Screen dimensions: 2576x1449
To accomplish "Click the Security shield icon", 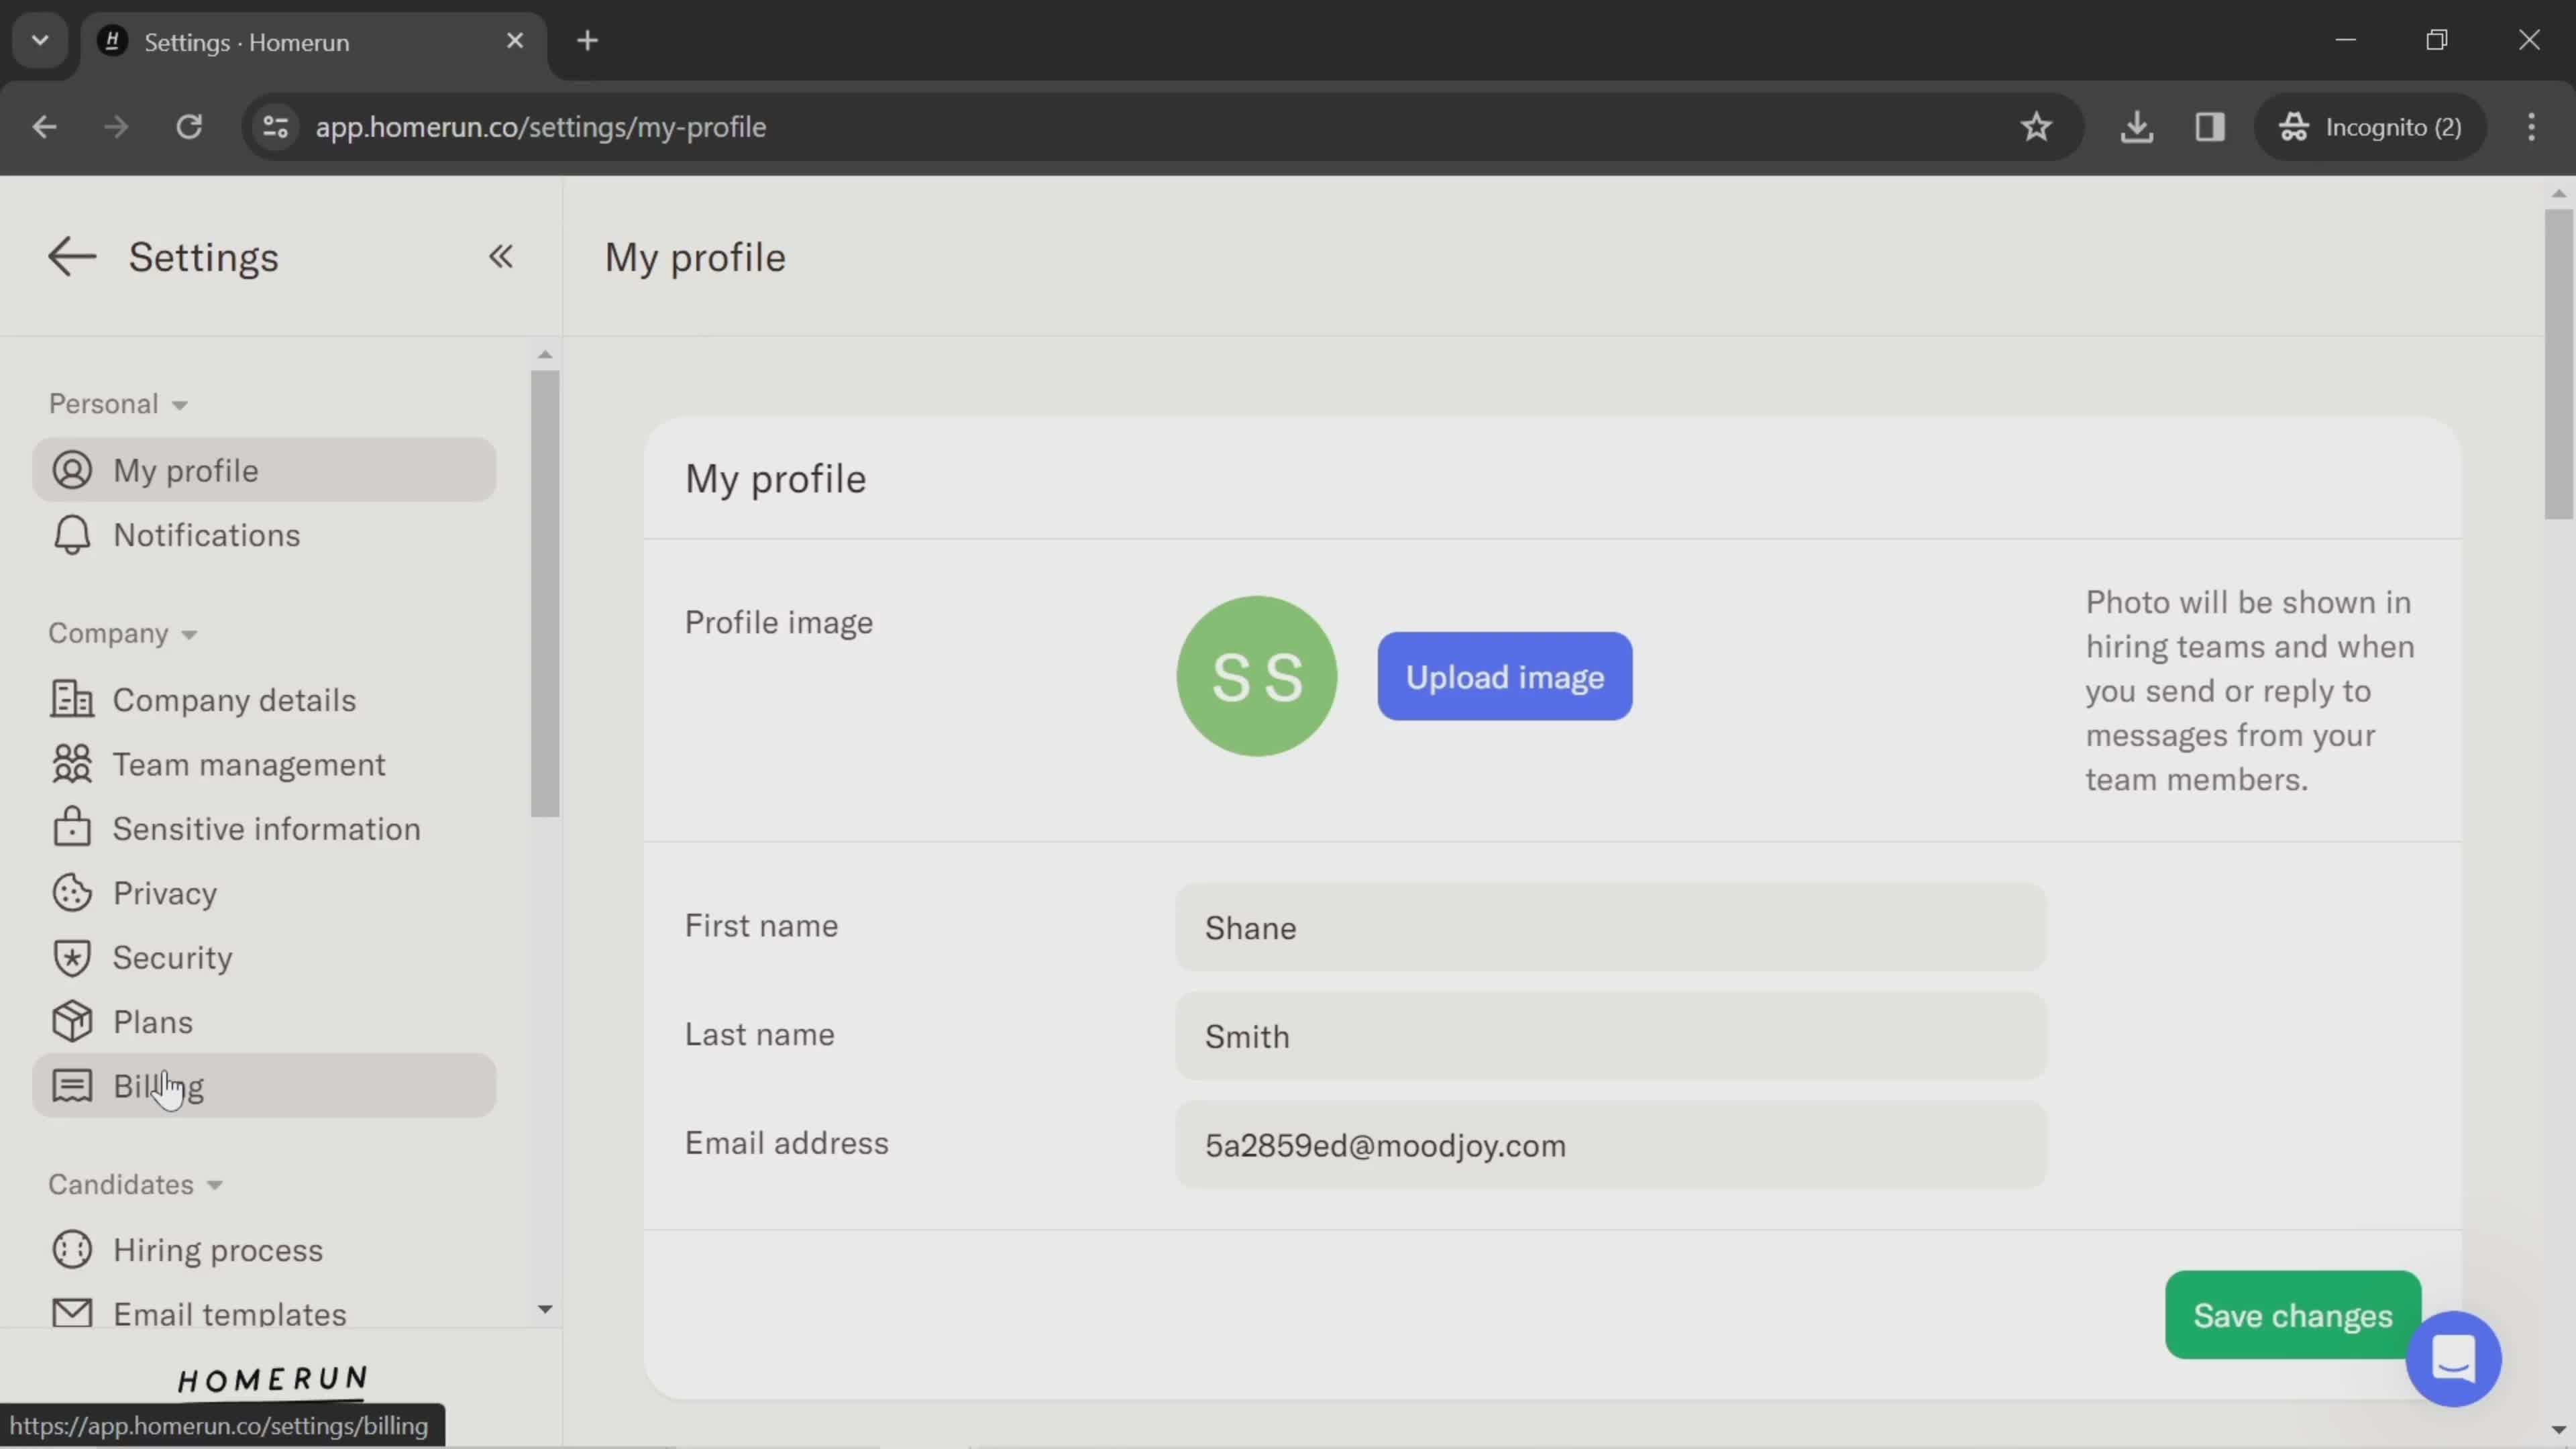I will [72, 957].
